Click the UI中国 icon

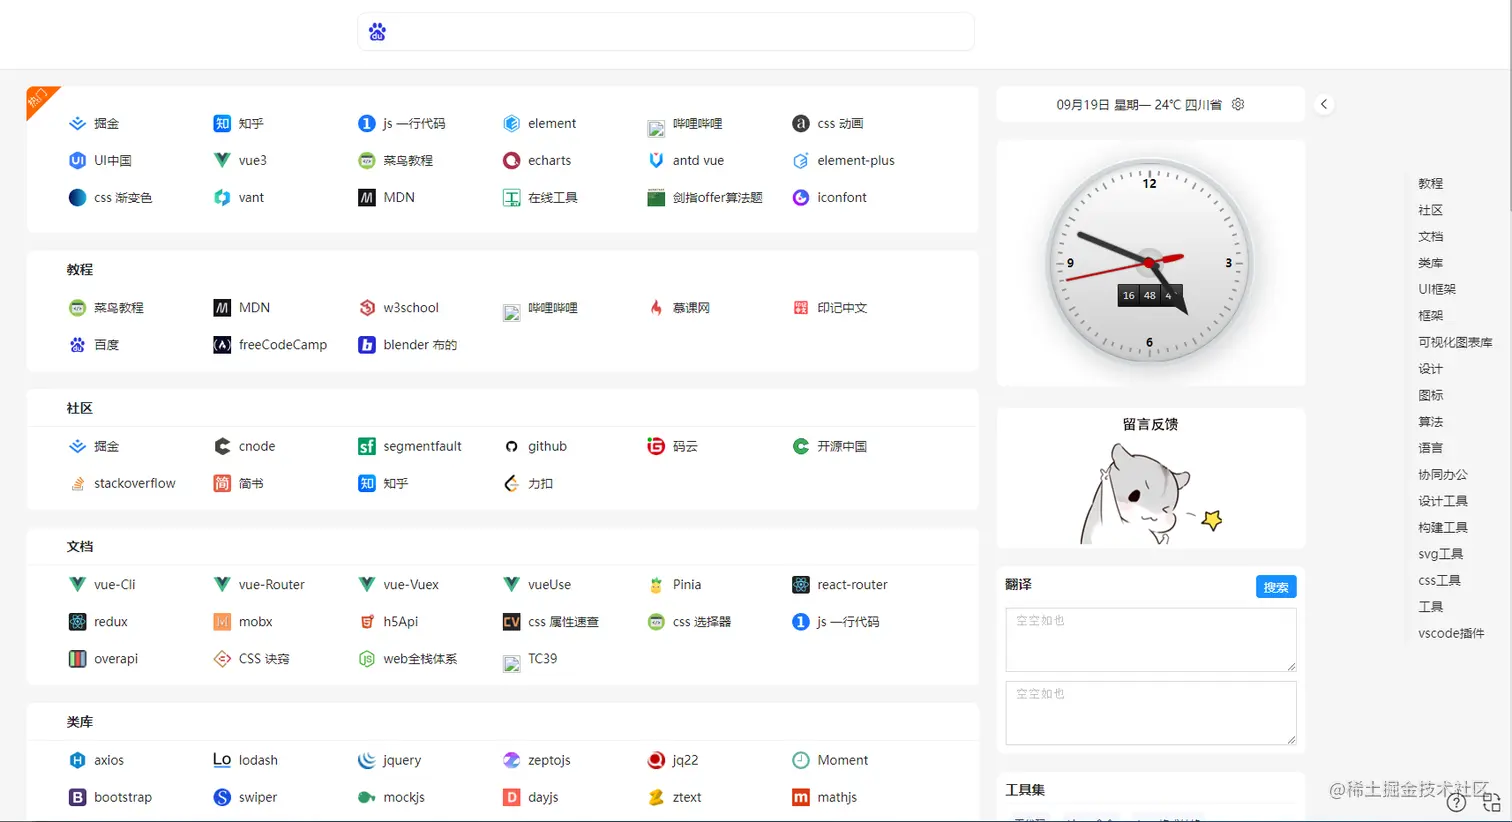coord(77,160)
